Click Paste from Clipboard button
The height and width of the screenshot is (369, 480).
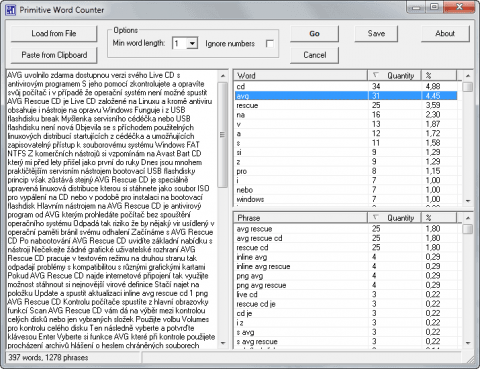(x=54, y=55)
